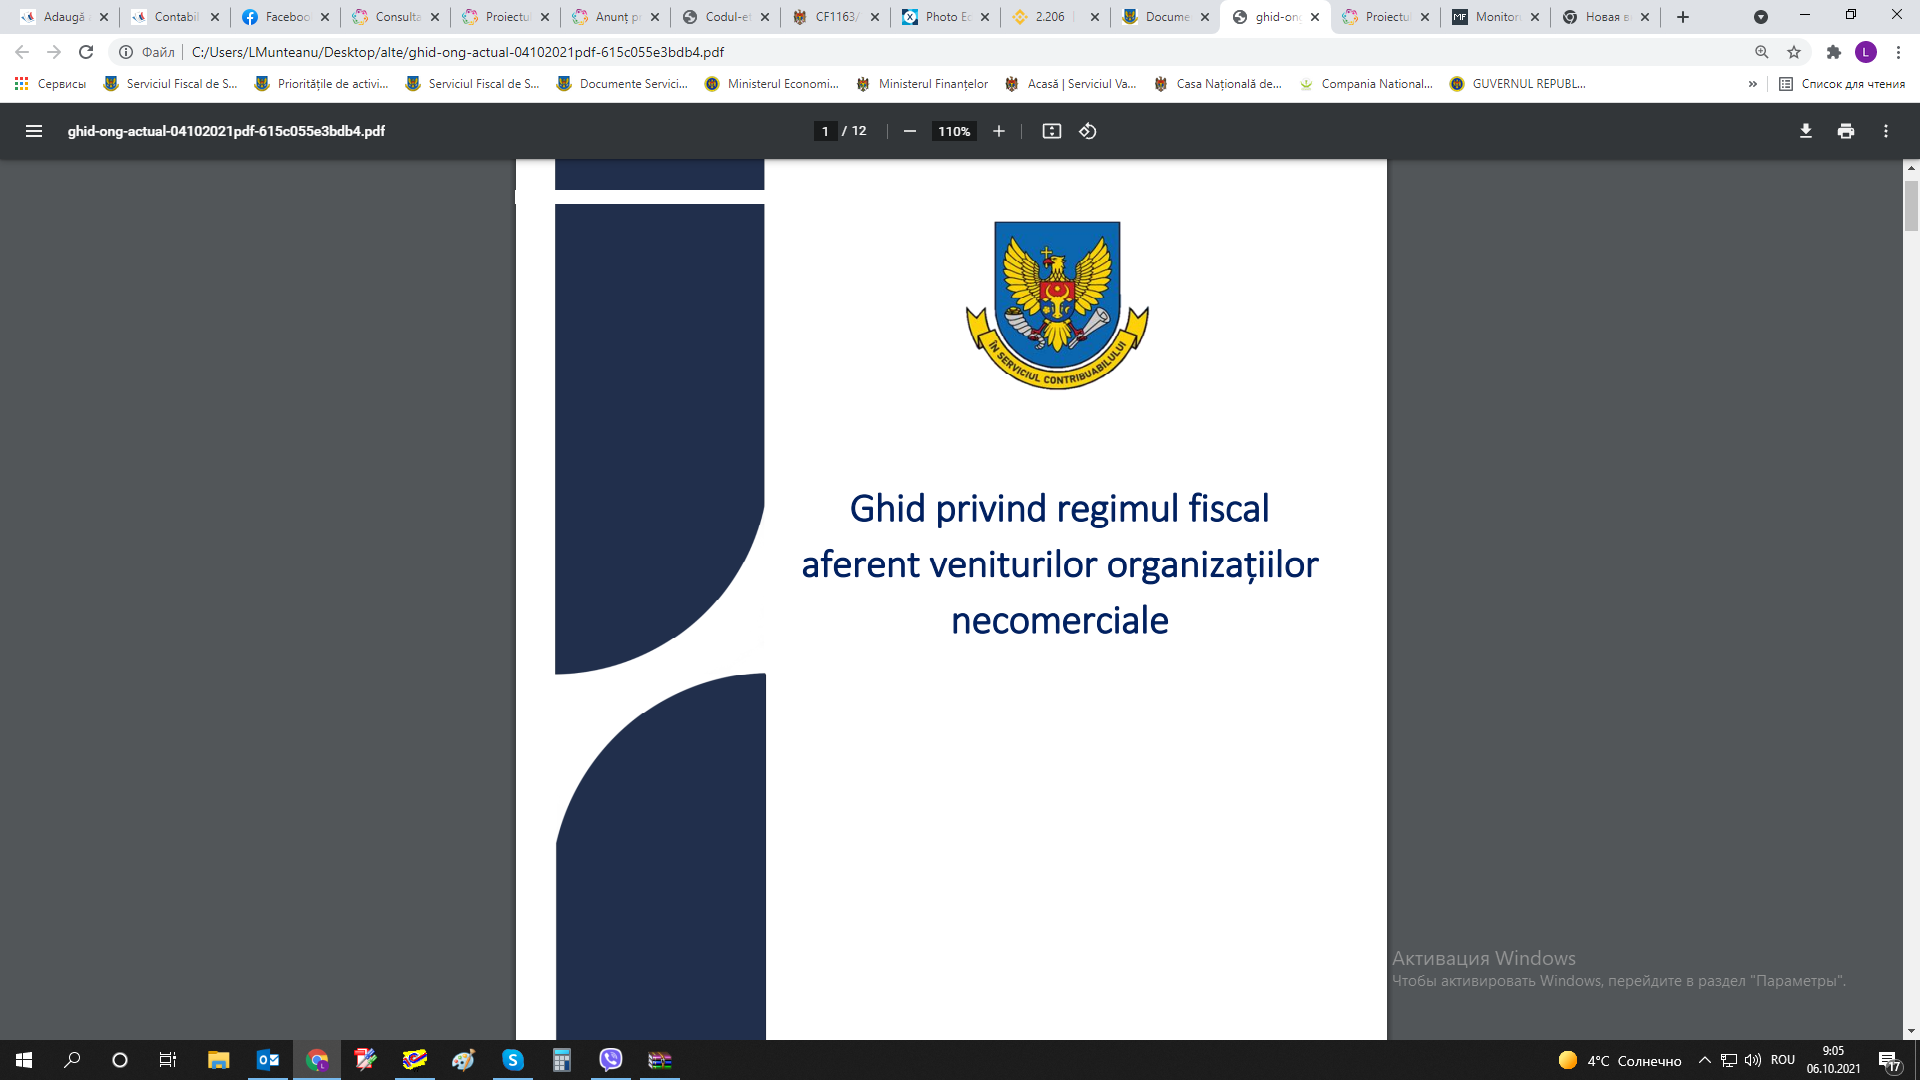This screenshot has width=1920, height=1080.
Task: Open Casa Națională de... bookmark
Action: (1218, 84)
